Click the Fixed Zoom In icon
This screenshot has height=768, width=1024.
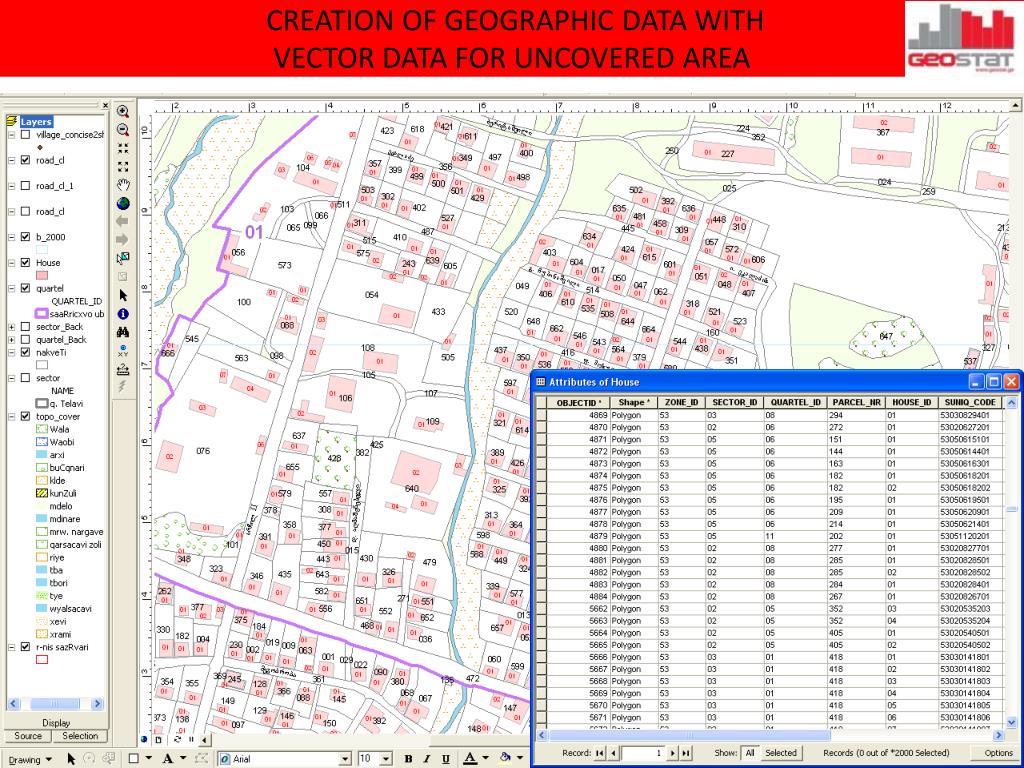[x=123, y=148]
